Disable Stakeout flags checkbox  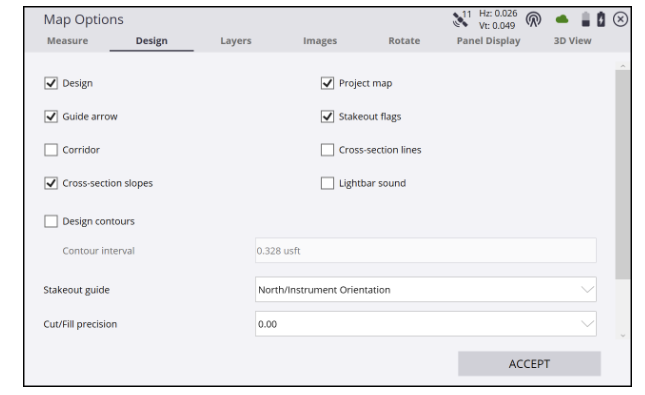(x=327, y=116)
